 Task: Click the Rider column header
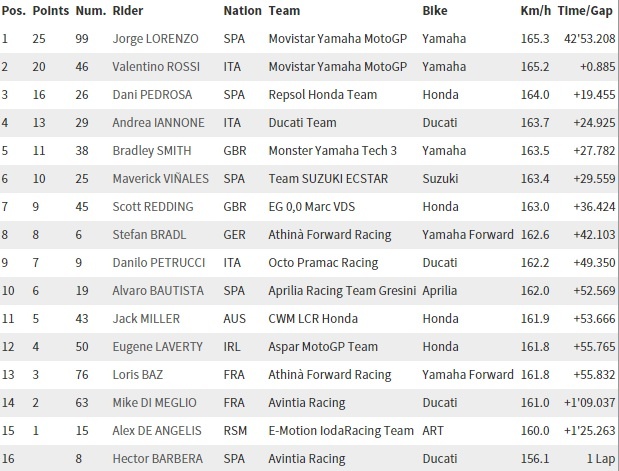point(126,11)
